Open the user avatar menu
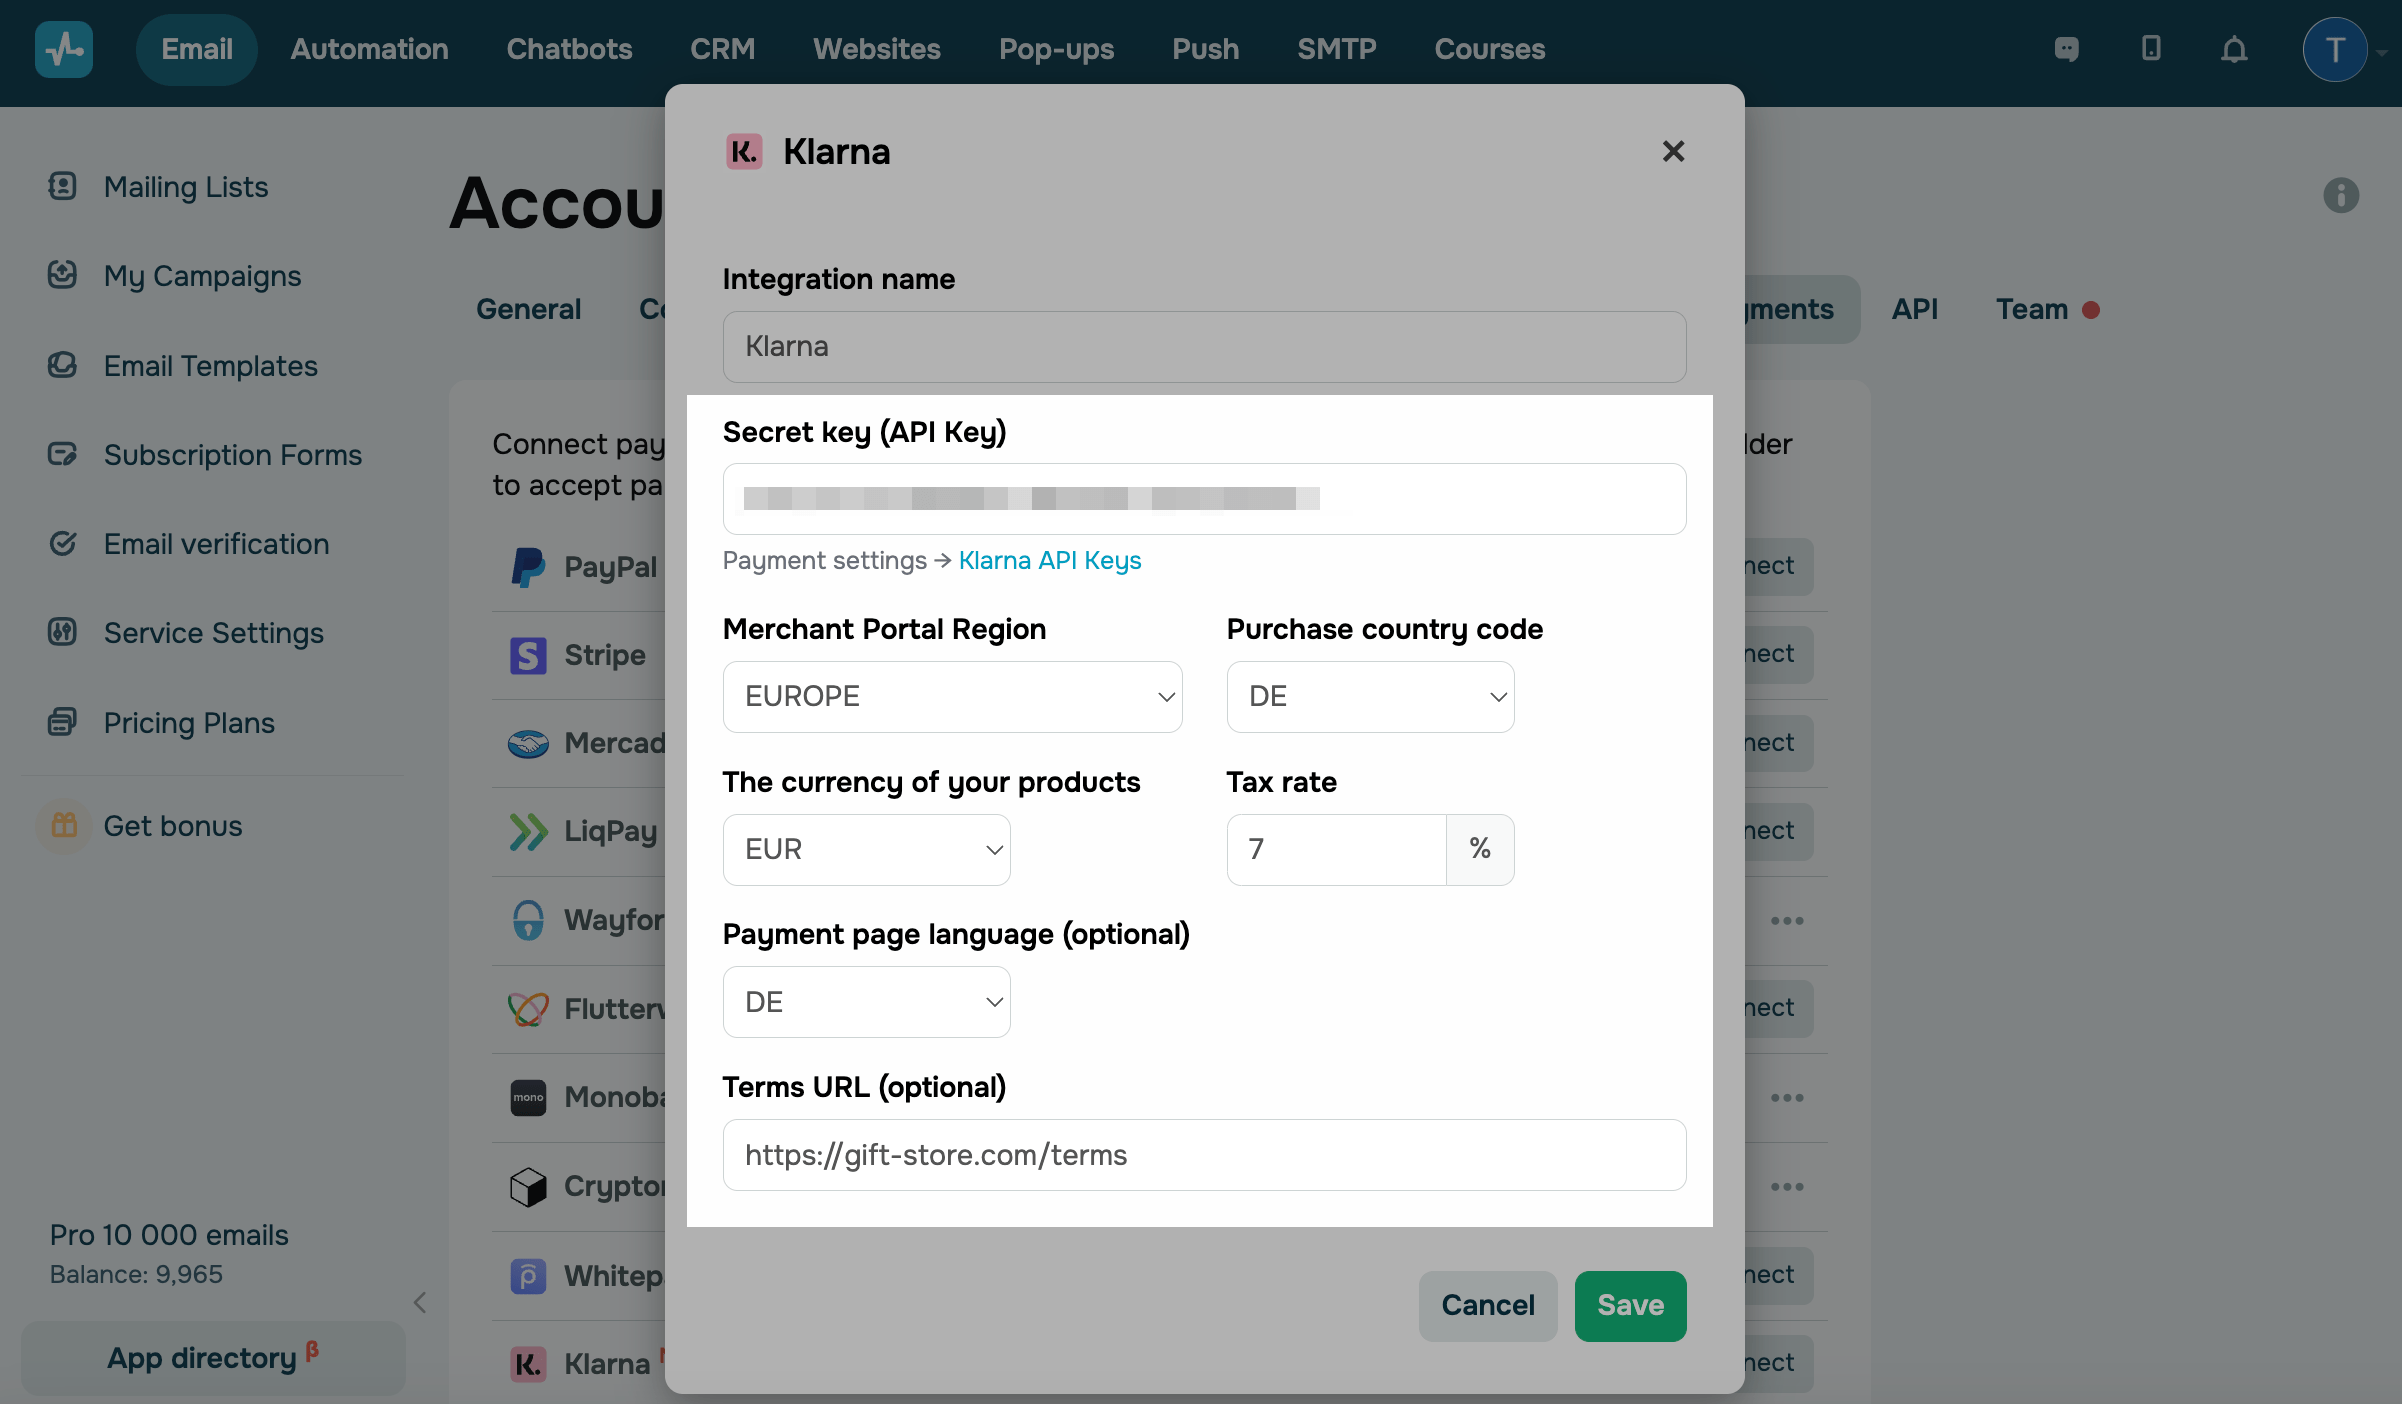This screenshot has height=1404, width=2402. [x=2335, y=49]
